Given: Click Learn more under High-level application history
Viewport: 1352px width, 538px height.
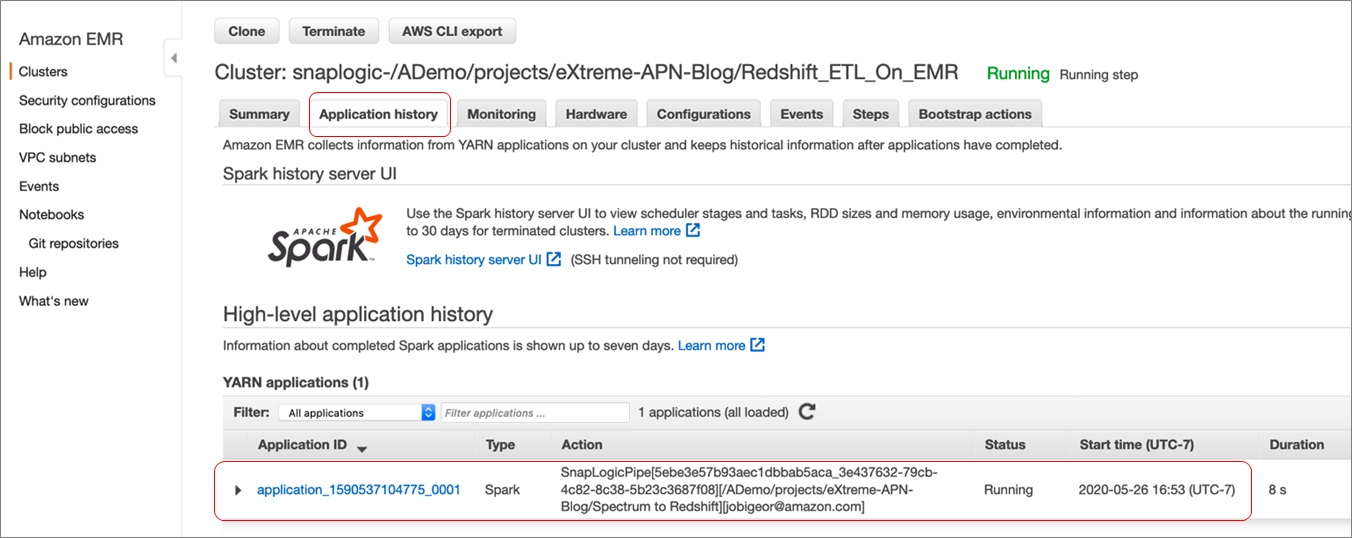Looking at the screenshot, I should tap(711, 345).
